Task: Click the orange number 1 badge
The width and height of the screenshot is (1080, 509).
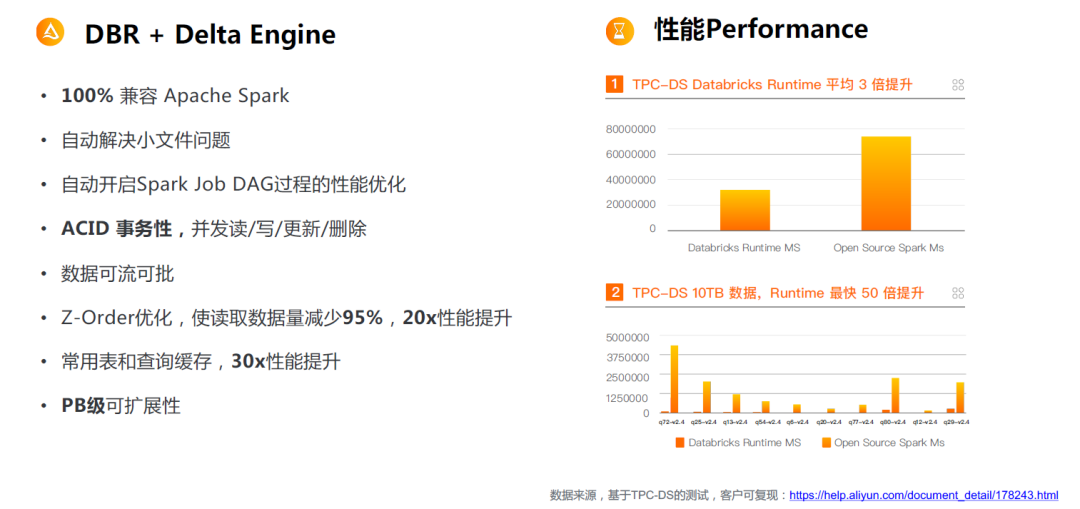Action: pos(614,85)
